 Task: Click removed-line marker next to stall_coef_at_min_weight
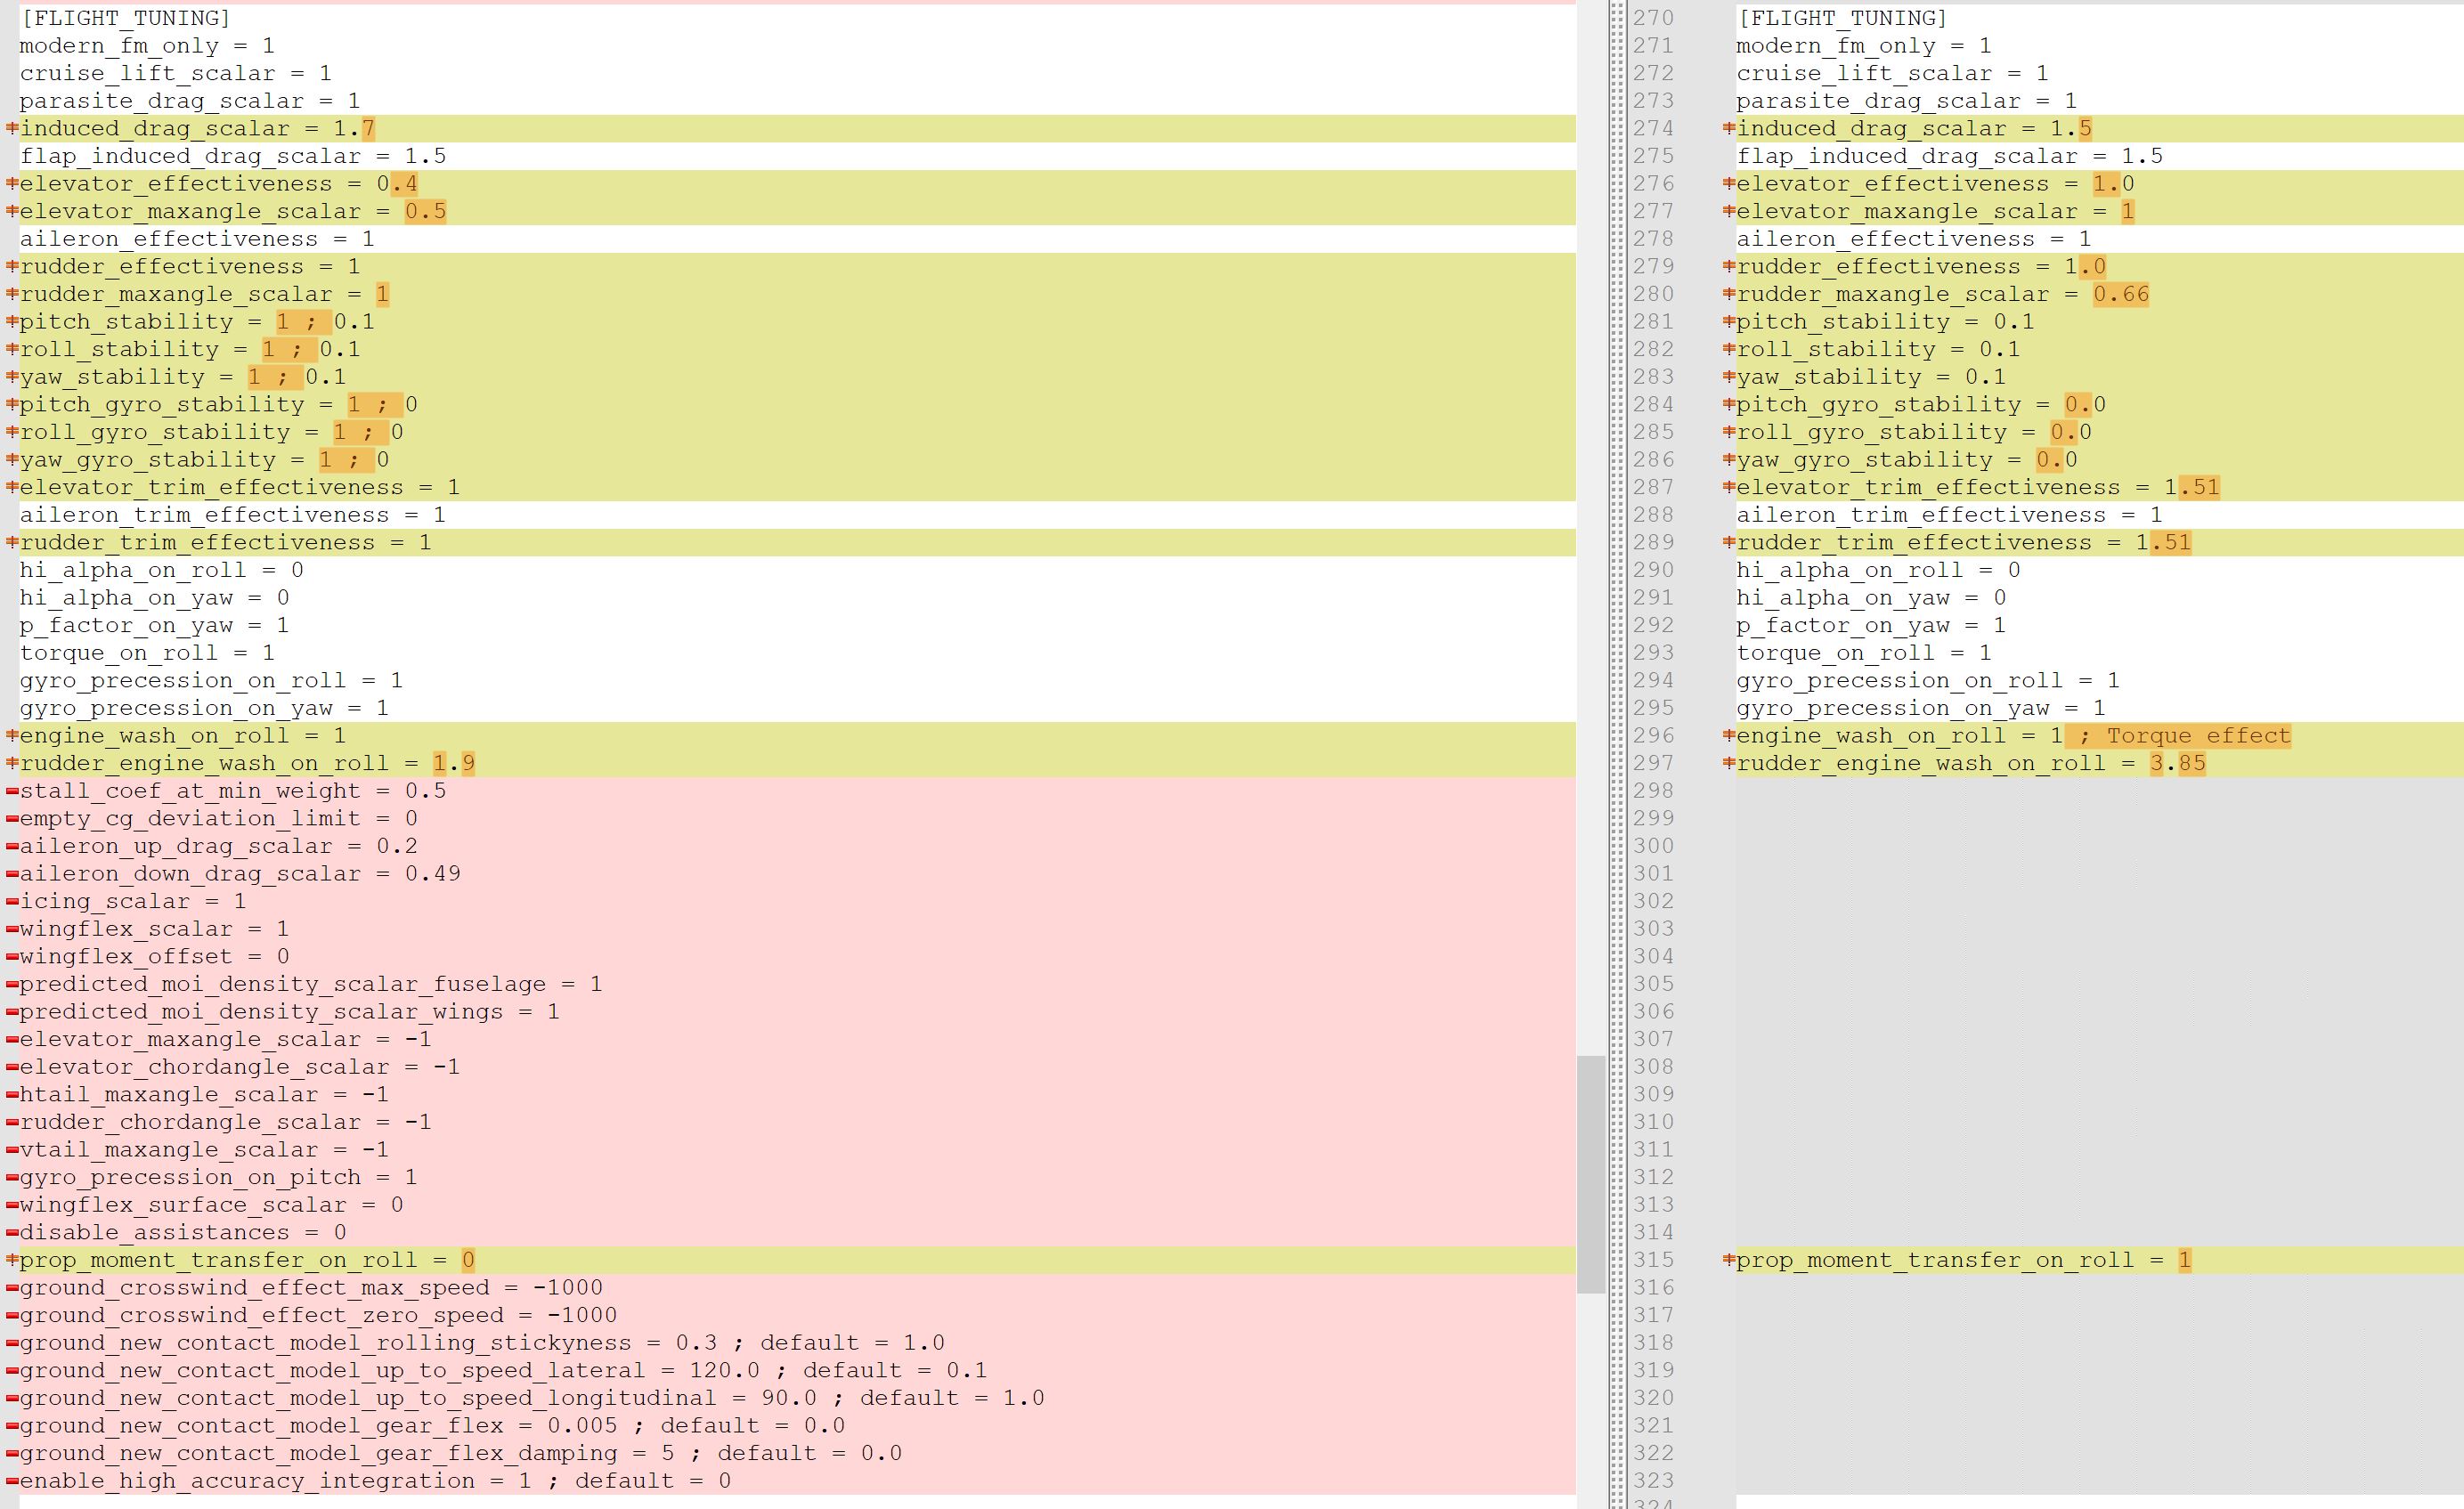click(12, 791)
